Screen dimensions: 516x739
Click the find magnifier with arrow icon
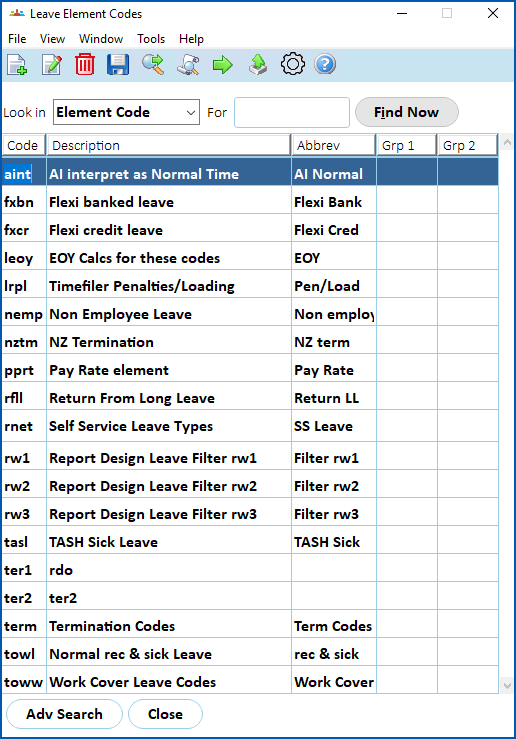coord(153,65)
